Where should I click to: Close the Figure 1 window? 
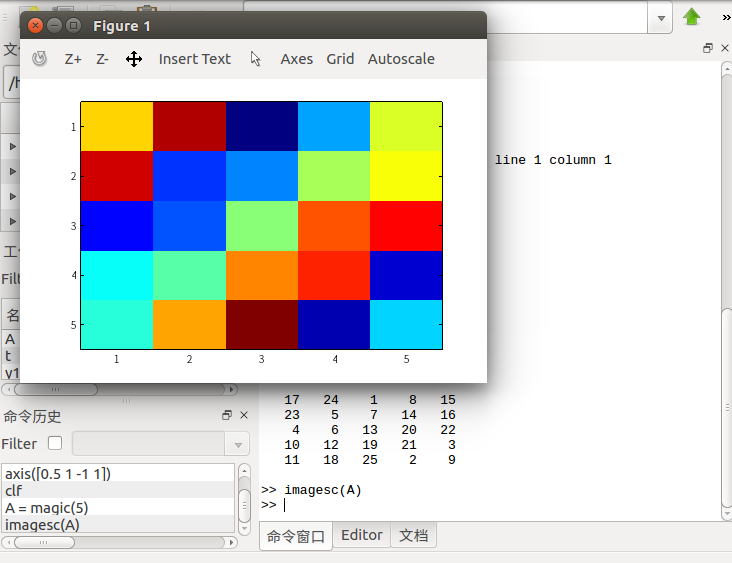35,25
